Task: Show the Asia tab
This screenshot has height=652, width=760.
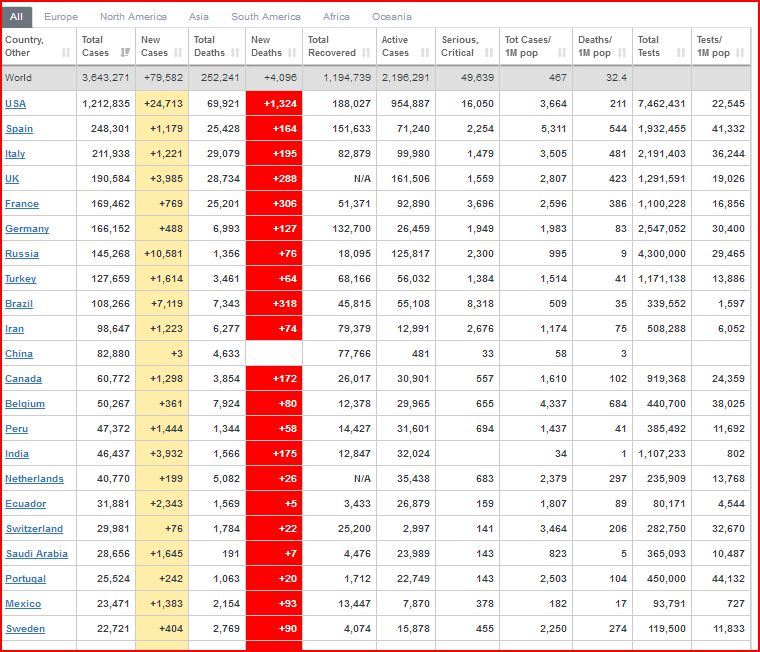Action: click(199, 17)
